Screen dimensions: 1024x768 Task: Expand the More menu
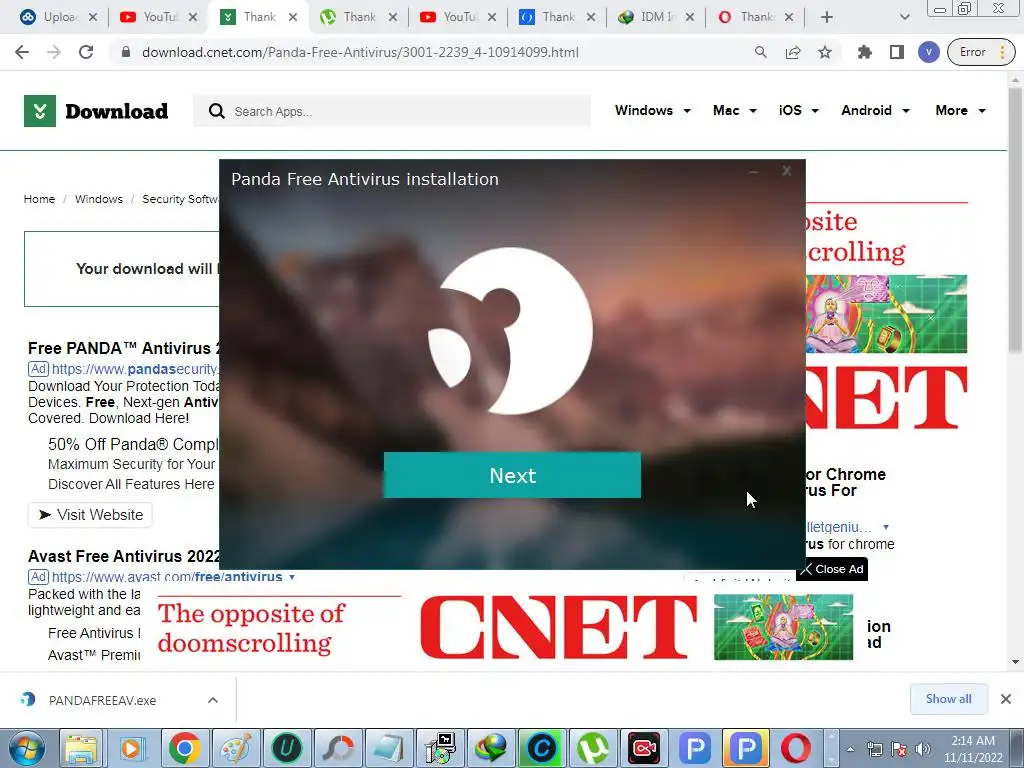tap(961, 110)
